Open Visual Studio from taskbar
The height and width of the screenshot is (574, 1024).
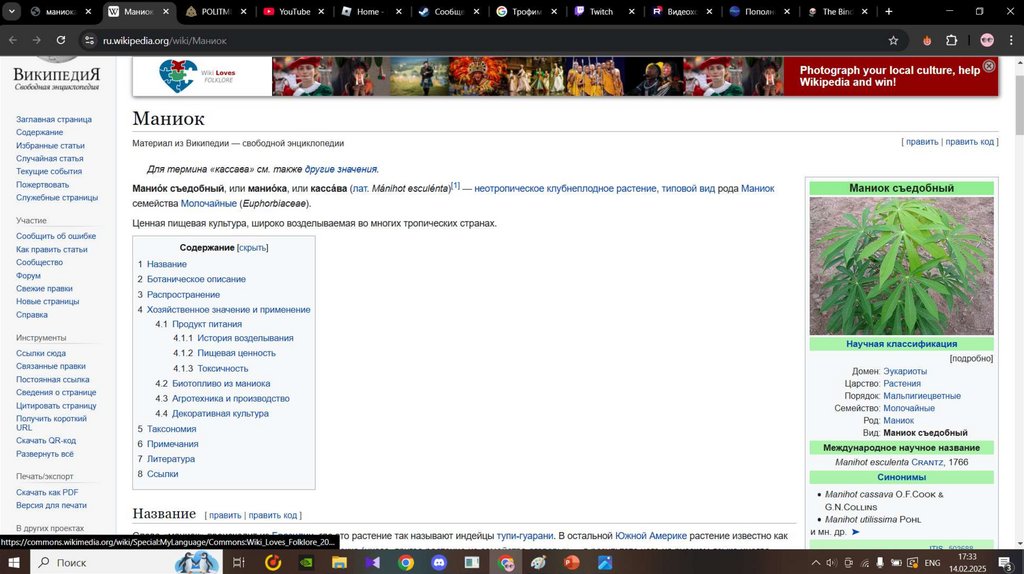coord(372,562)
